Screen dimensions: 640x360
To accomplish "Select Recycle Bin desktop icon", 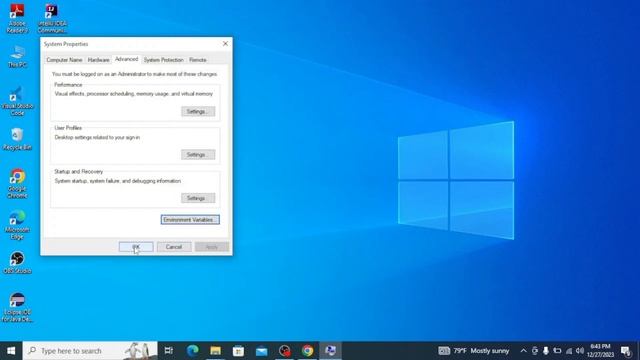I will click(x=17, y=139).
